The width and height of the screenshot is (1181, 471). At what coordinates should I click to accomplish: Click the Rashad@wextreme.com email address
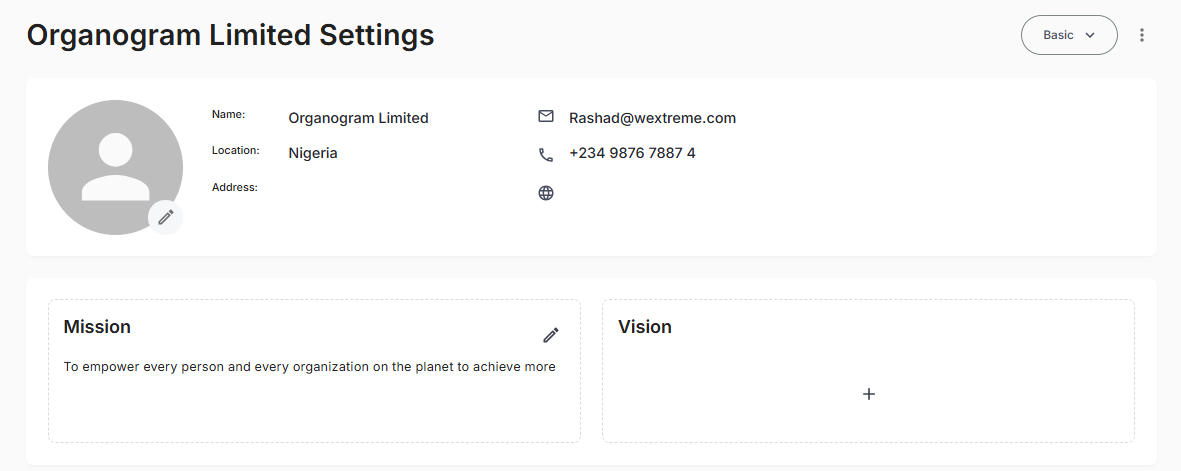pyautogui.click(x=652, y=118)
